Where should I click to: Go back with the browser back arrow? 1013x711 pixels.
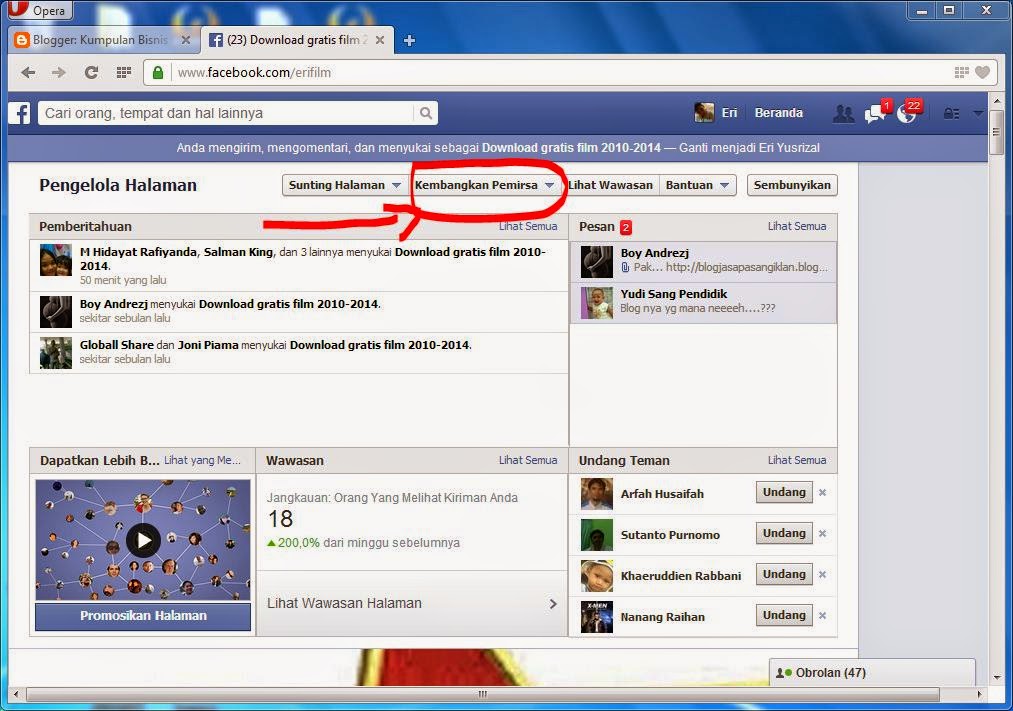[x=28, y=72]
